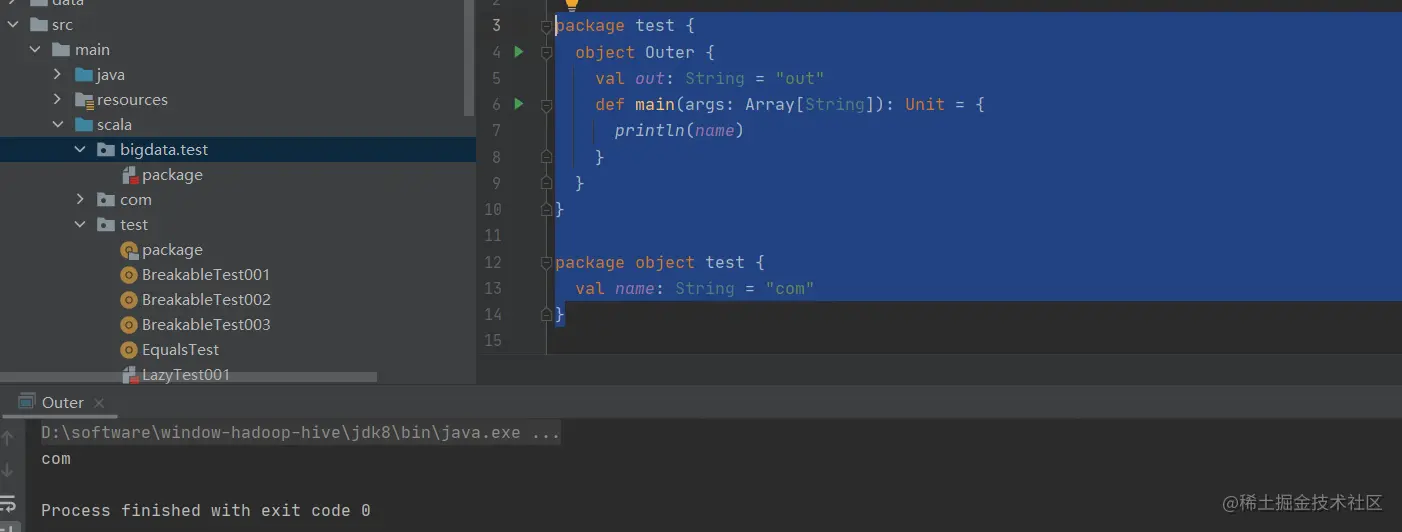The image size is (1402, 532).
Task: Click the string "out" on line 5
Action: tap(800, 78)
